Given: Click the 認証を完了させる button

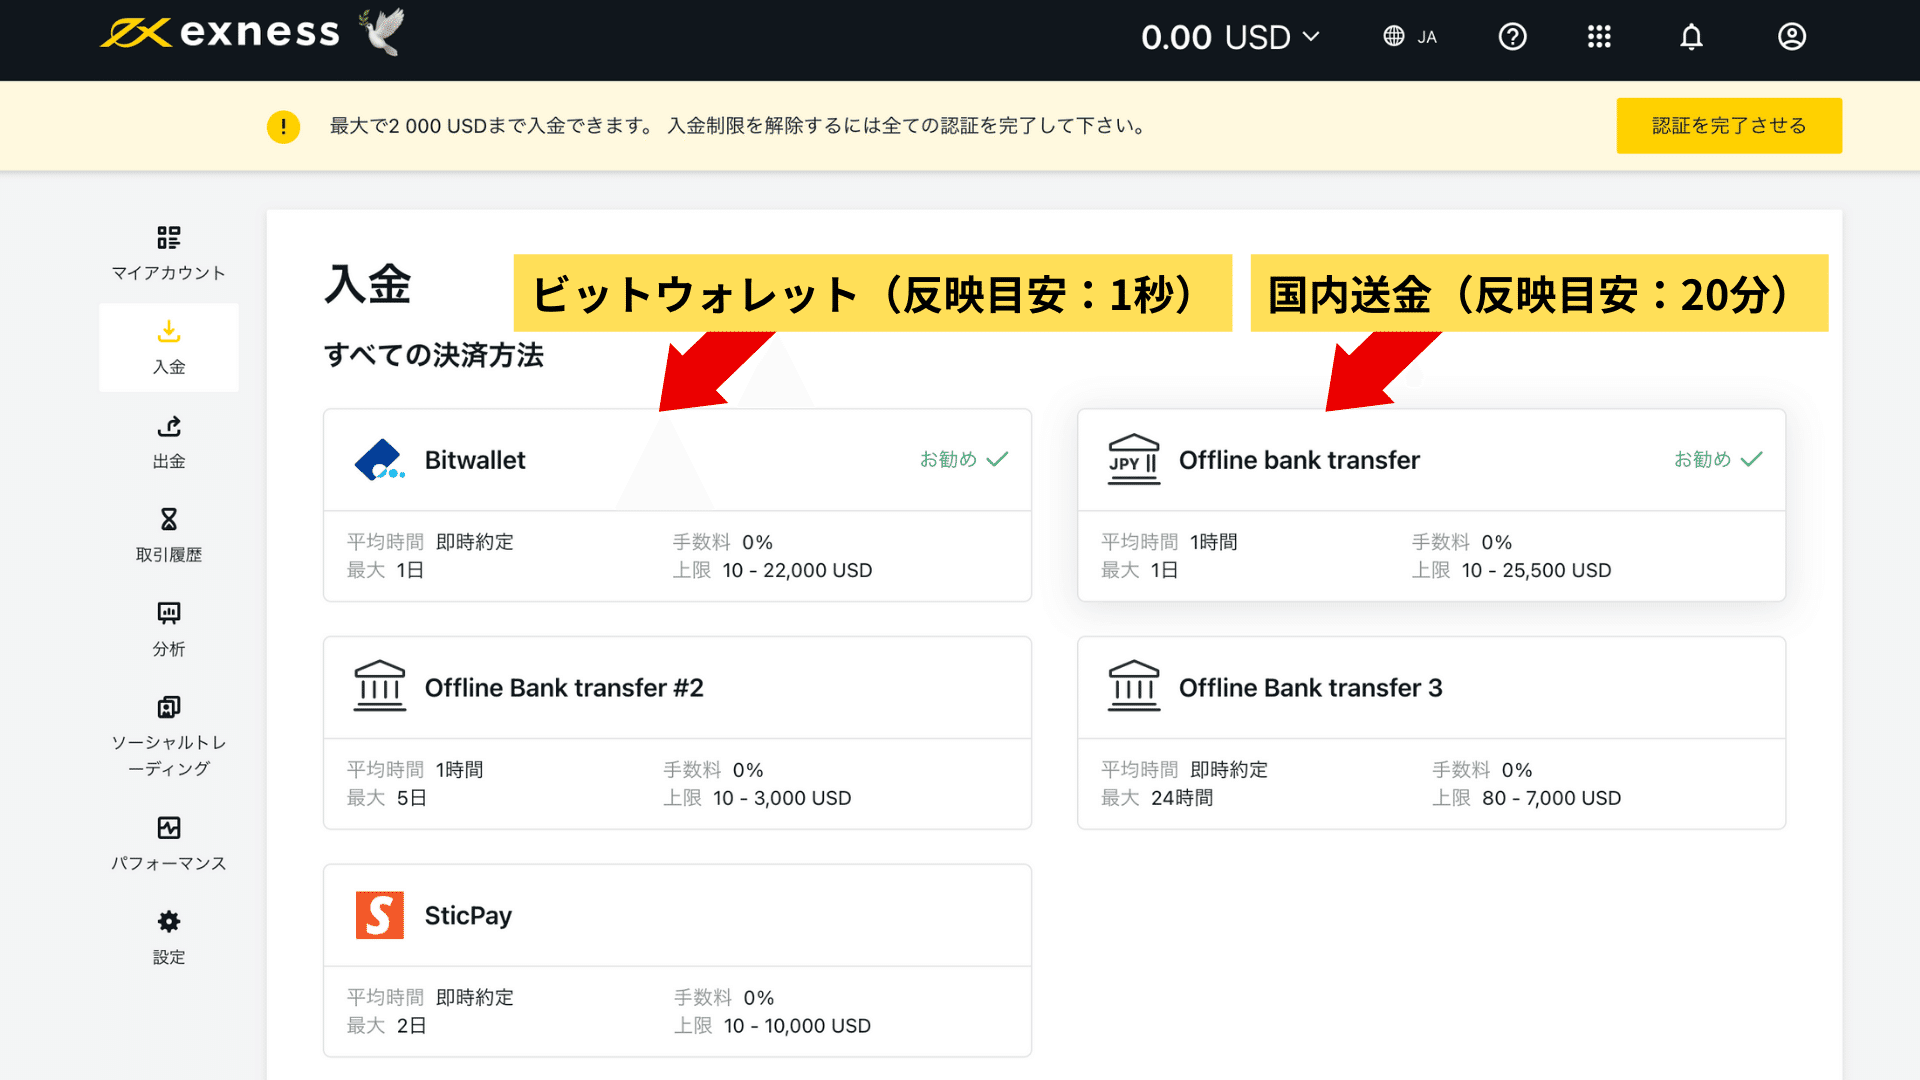Looking at the screenshot, I should coord(1729,126).
